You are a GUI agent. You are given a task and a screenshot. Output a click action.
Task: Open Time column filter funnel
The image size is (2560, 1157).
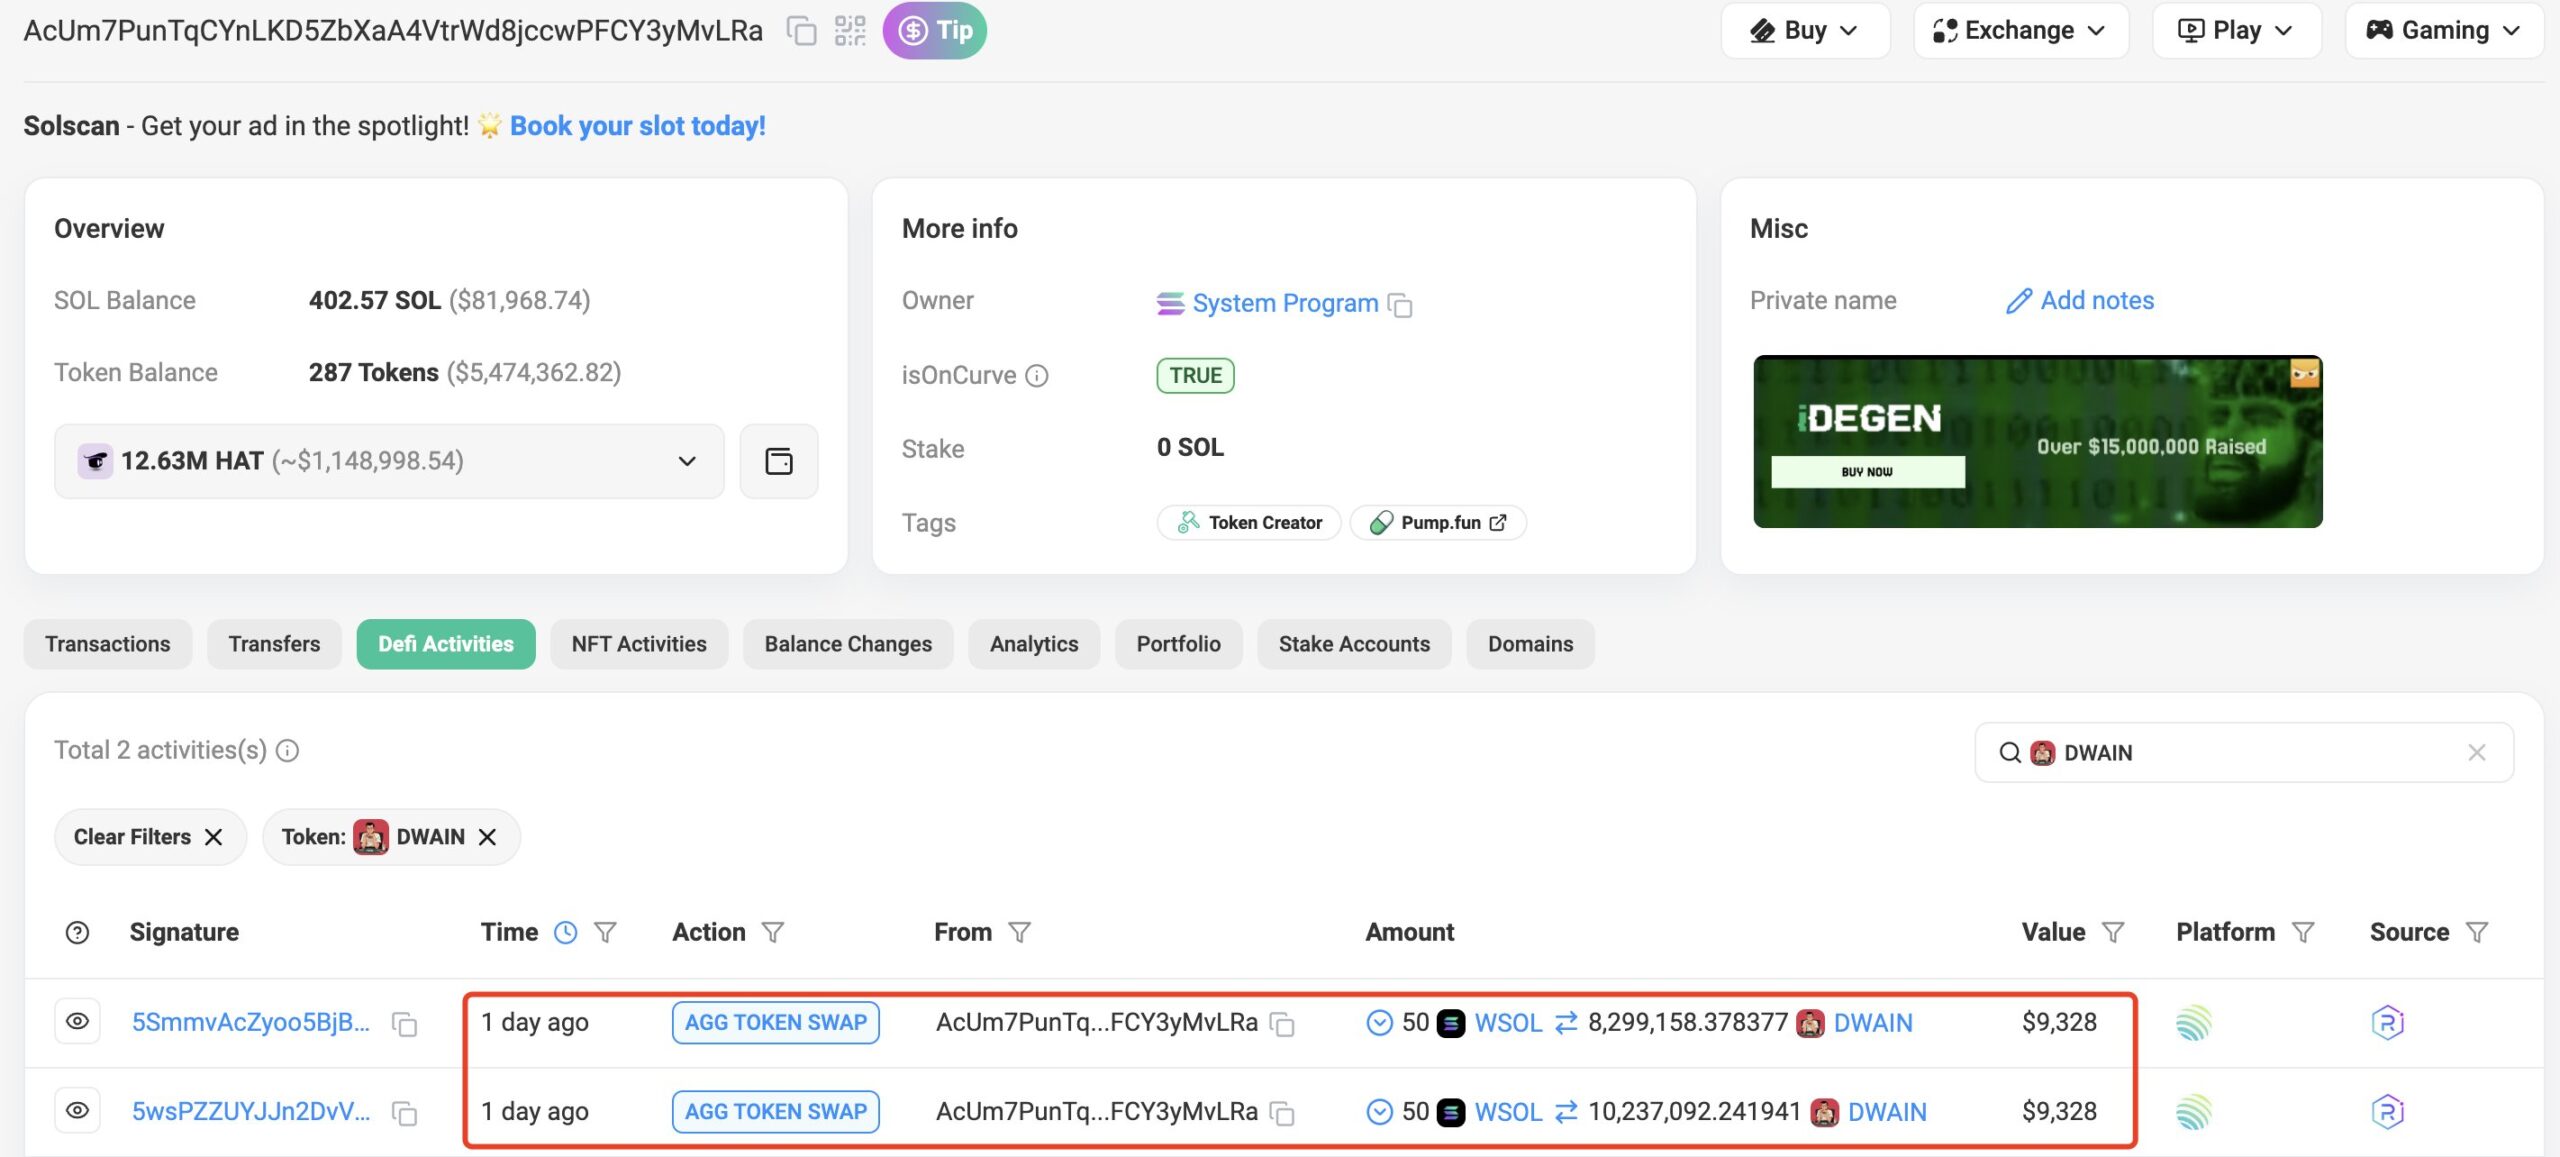[605, 933]
